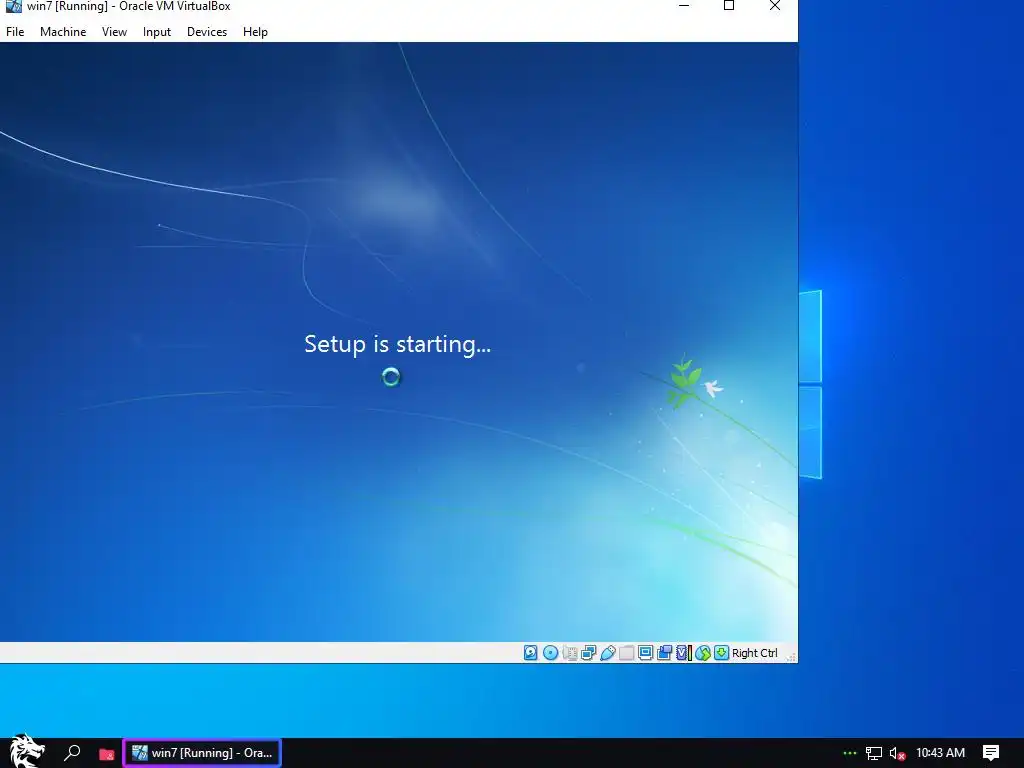
Task: Grab the VM window resize grip
Action: (791, 656)
